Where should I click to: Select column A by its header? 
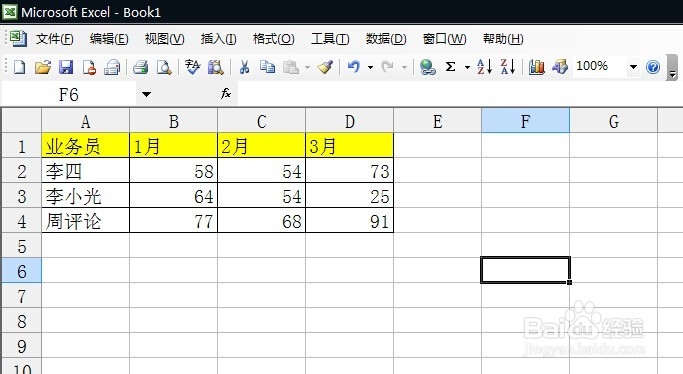[x=85, y=121]
